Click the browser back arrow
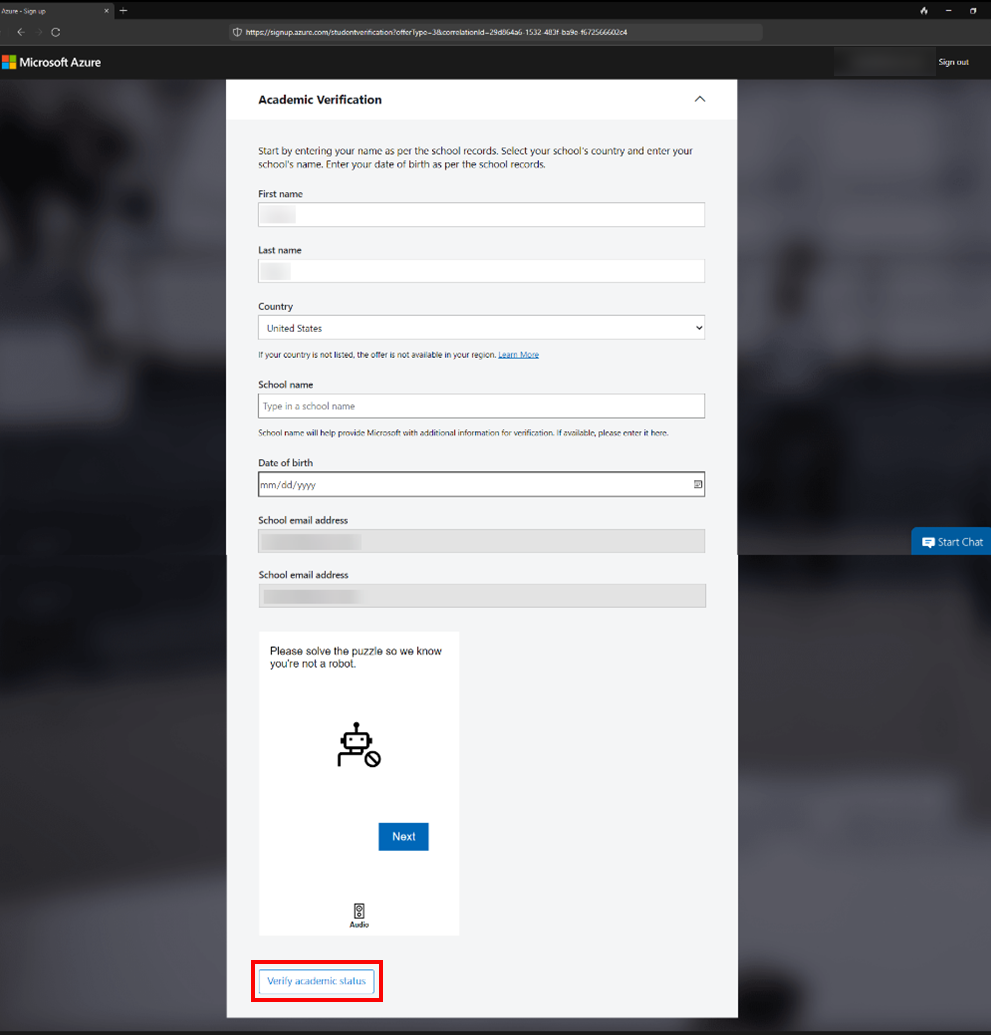Screen dimensions: 991x1035 coord(20,32)
